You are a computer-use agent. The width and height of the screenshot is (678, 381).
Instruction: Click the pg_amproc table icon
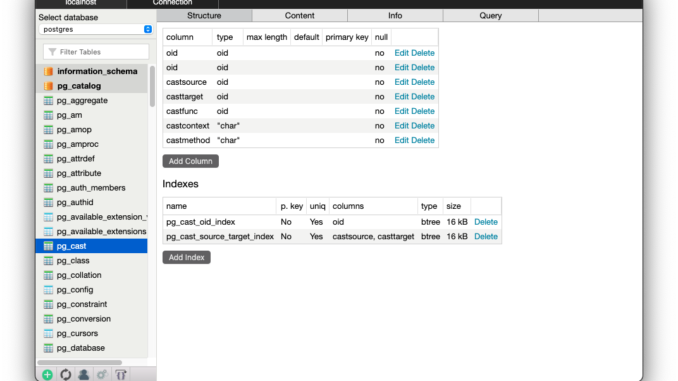coord(48,144)
